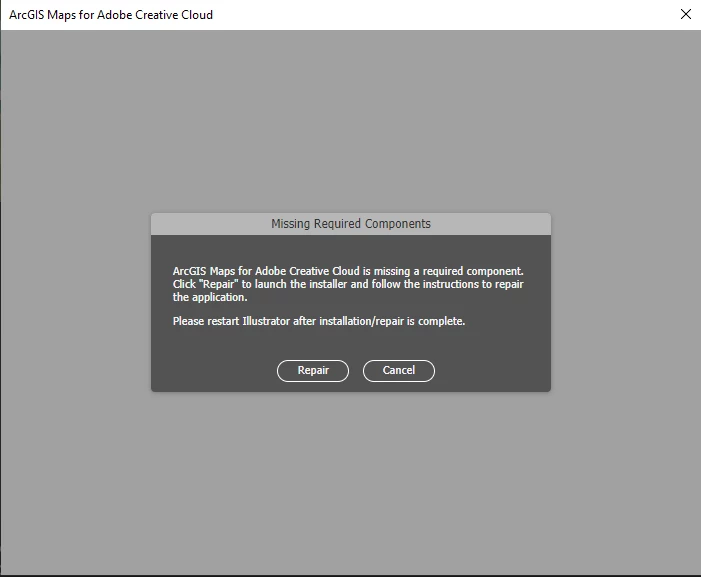Select the 'Missing Required Components' dialog title

pyautogui.click(x=351, y=223)
